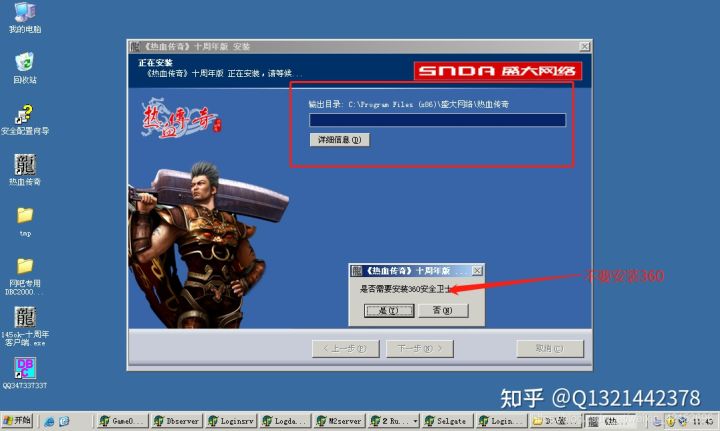720x431 pixels.
Task: Close the 360 prompt dialog
Action: click(477, 271)
